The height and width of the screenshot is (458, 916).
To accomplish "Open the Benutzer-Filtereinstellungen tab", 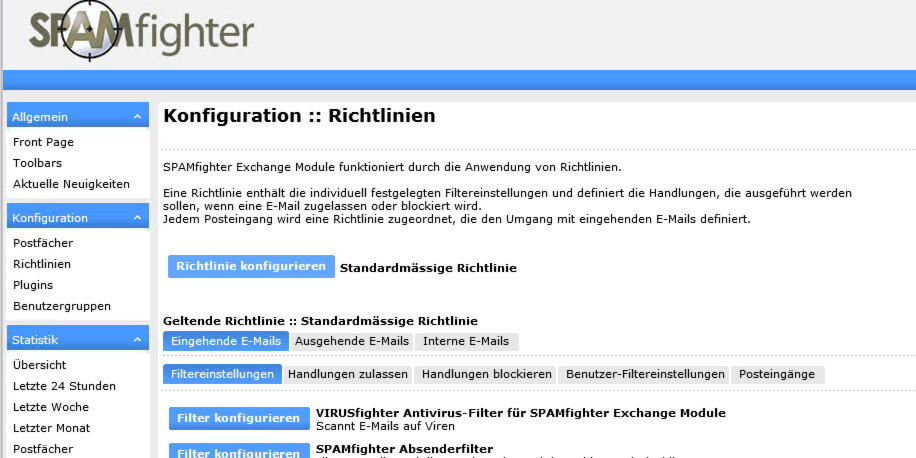I will coord(645,374).
